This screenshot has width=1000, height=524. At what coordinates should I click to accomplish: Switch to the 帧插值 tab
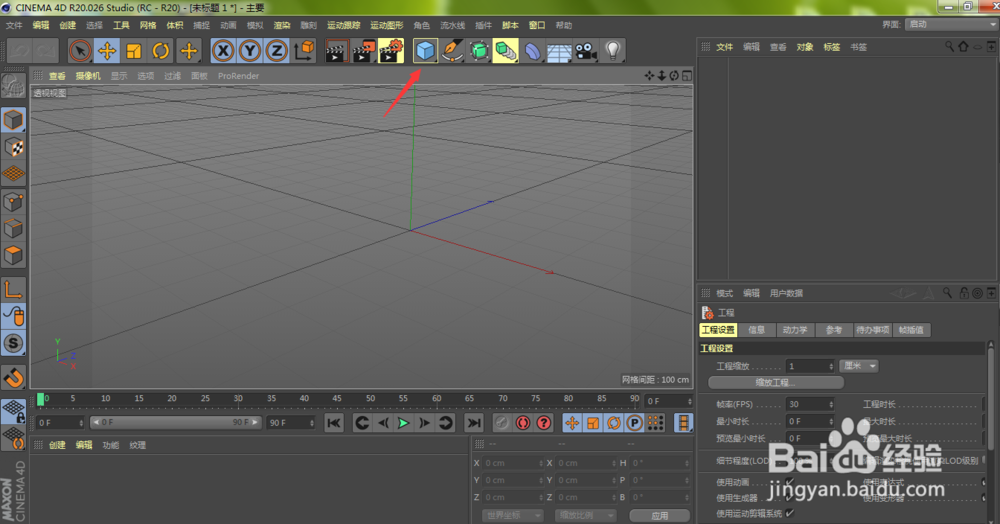911,330
